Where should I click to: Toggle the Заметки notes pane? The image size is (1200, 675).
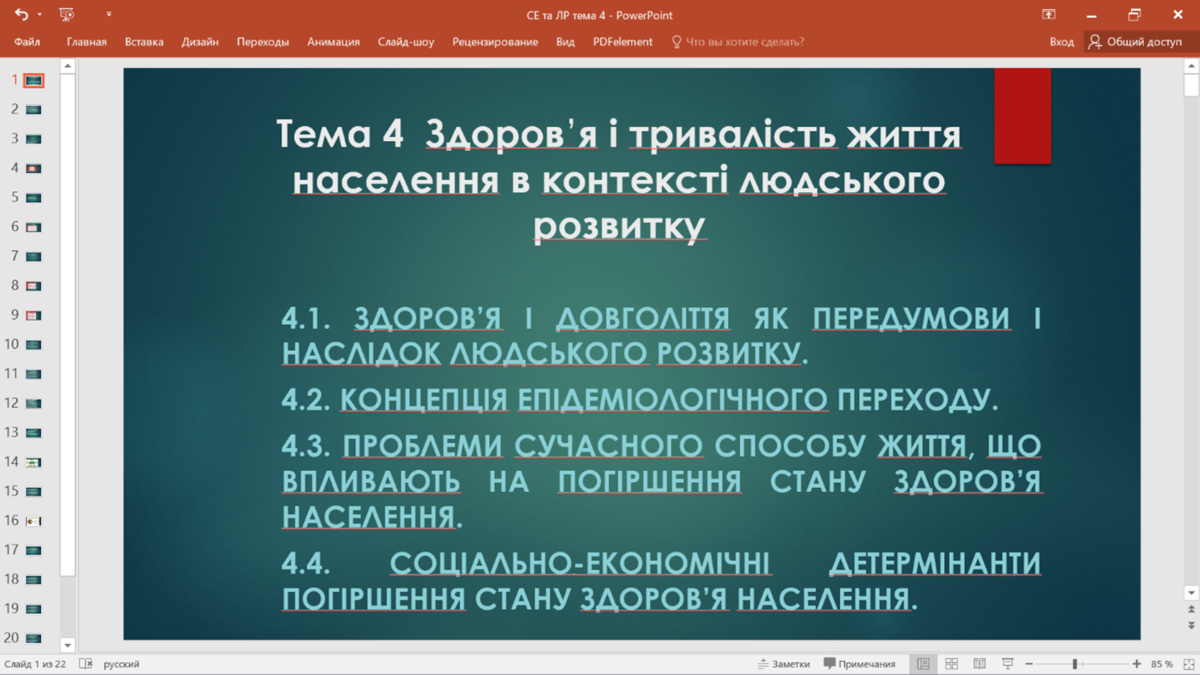pyautogui.click(x=783, y=664)
